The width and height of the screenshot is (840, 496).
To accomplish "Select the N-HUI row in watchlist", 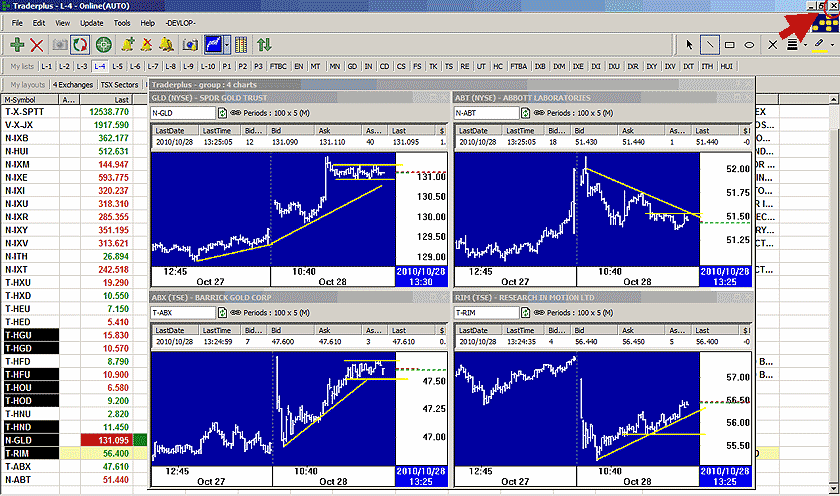I will 74,151.
